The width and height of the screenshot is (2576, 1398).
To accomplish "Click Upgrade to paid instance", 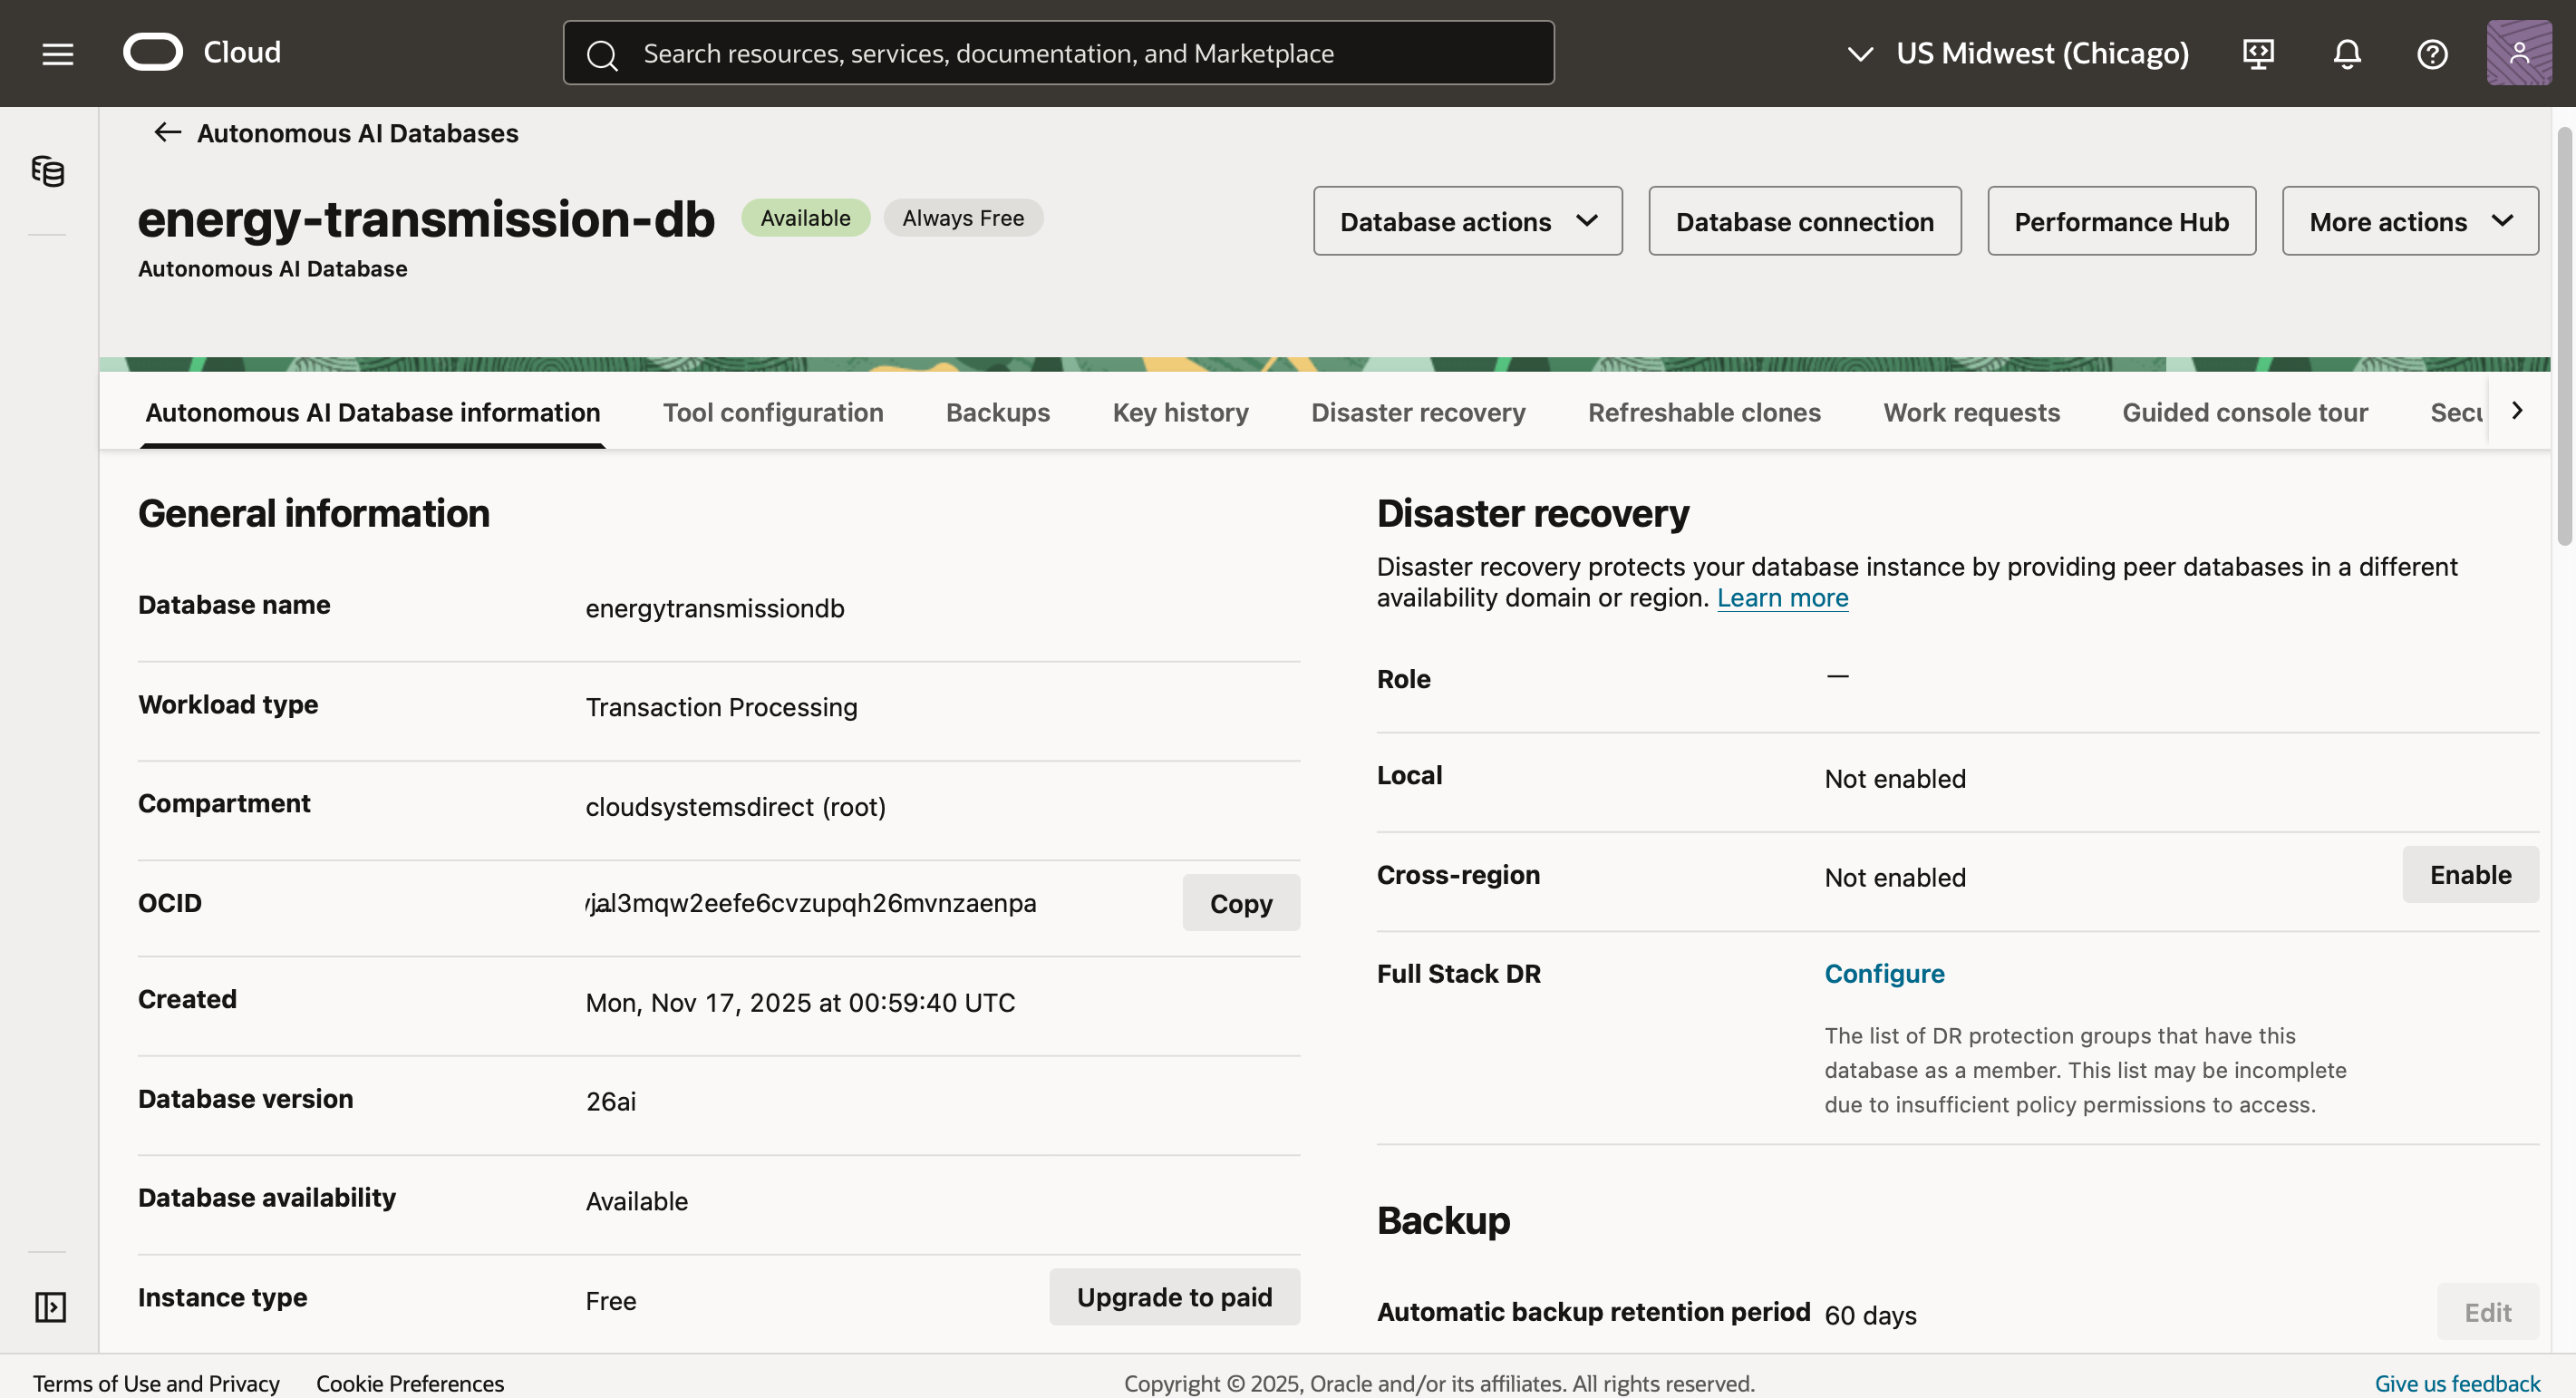I will pyautogui.click(x=1174, y=1297).
